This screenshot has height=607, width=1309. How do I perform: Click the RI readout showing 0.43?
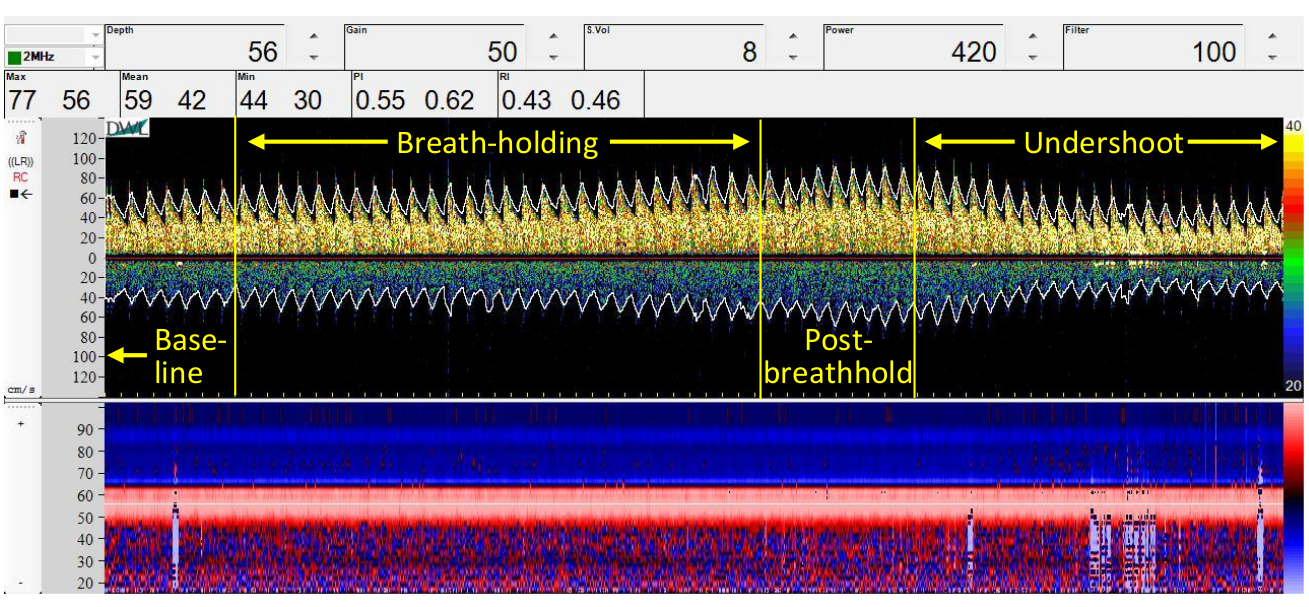click(526, 100)
